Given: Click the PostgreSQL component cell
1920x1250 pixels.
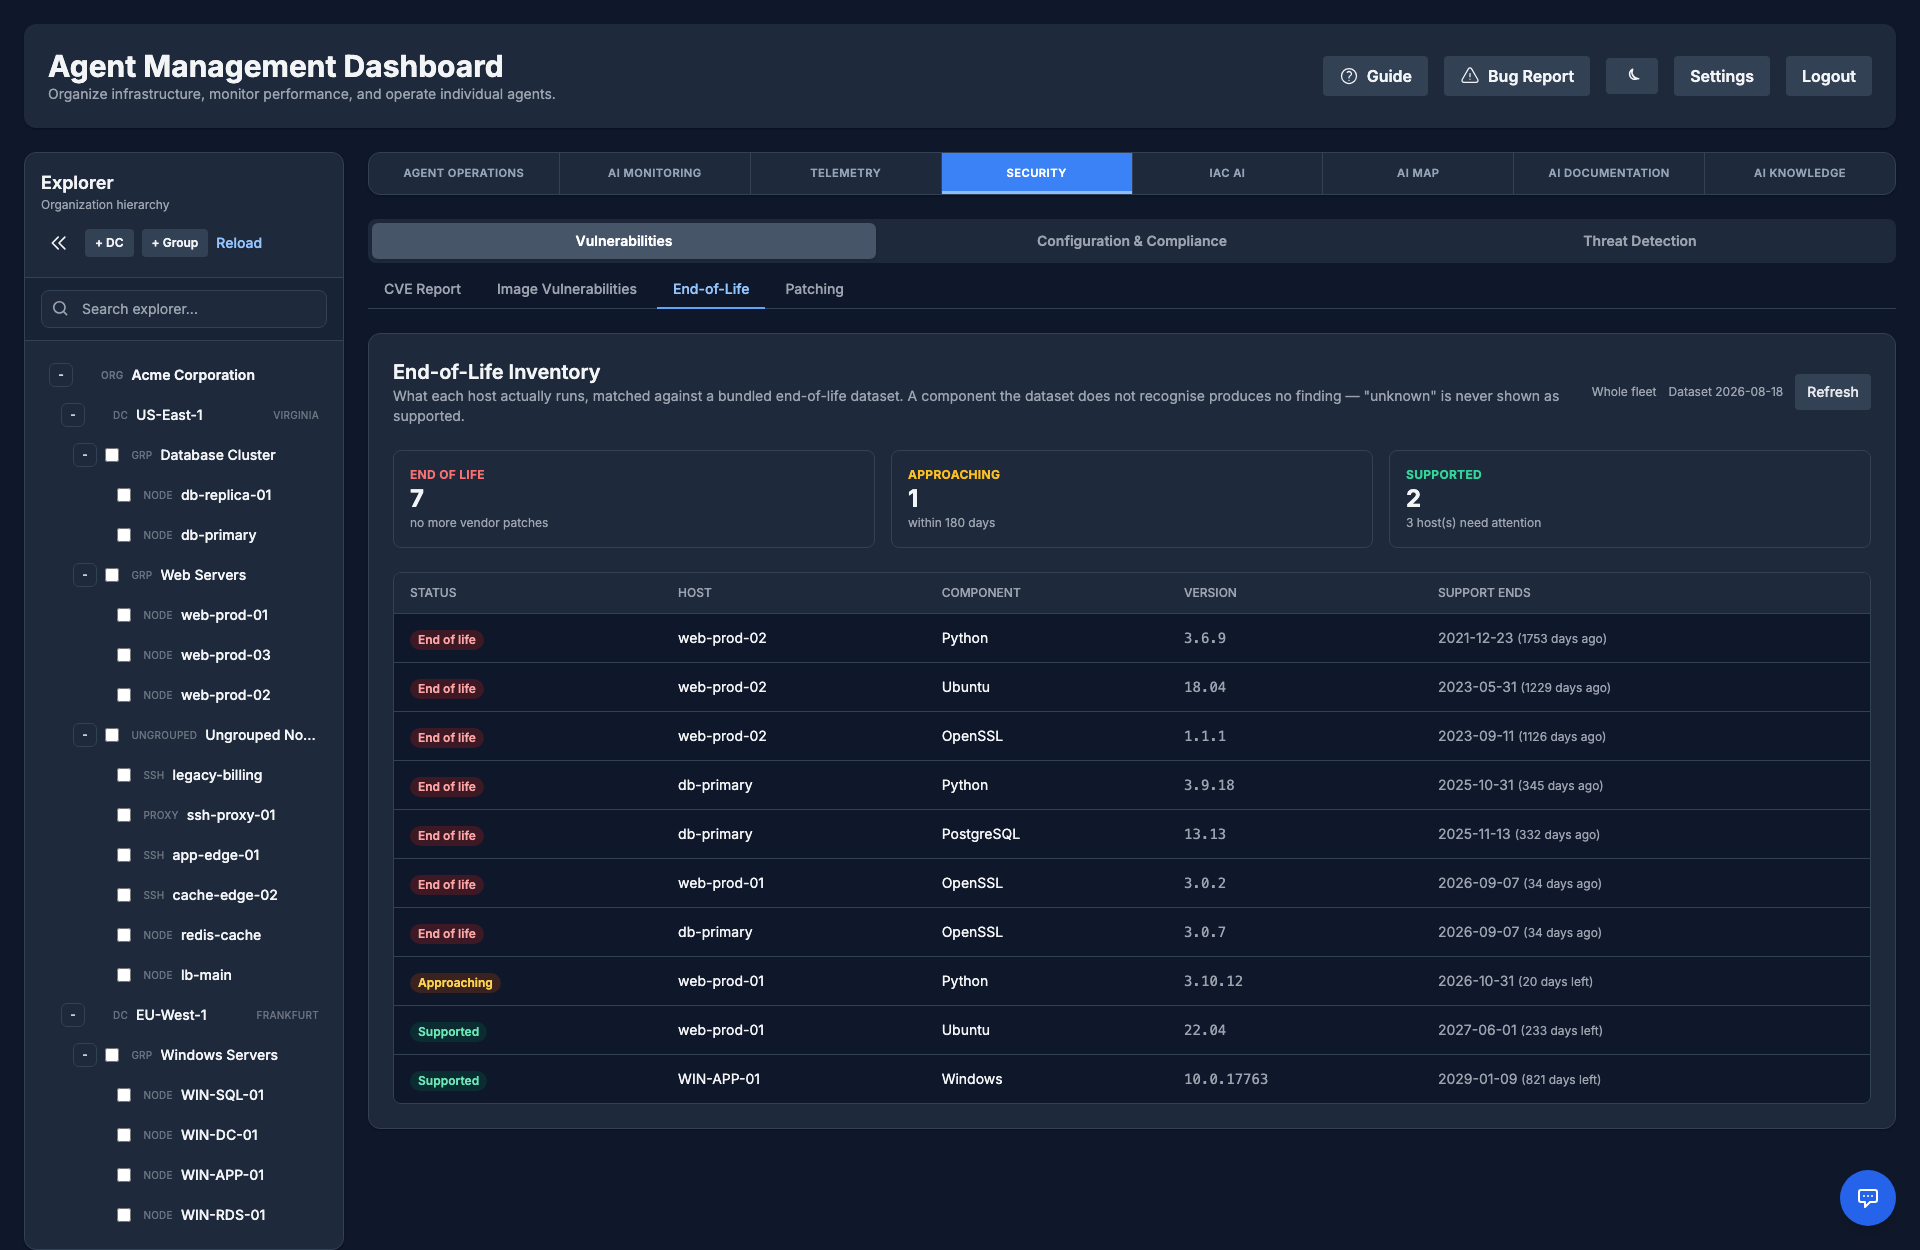Looking at the screenshot, I should tap(980, 834).
